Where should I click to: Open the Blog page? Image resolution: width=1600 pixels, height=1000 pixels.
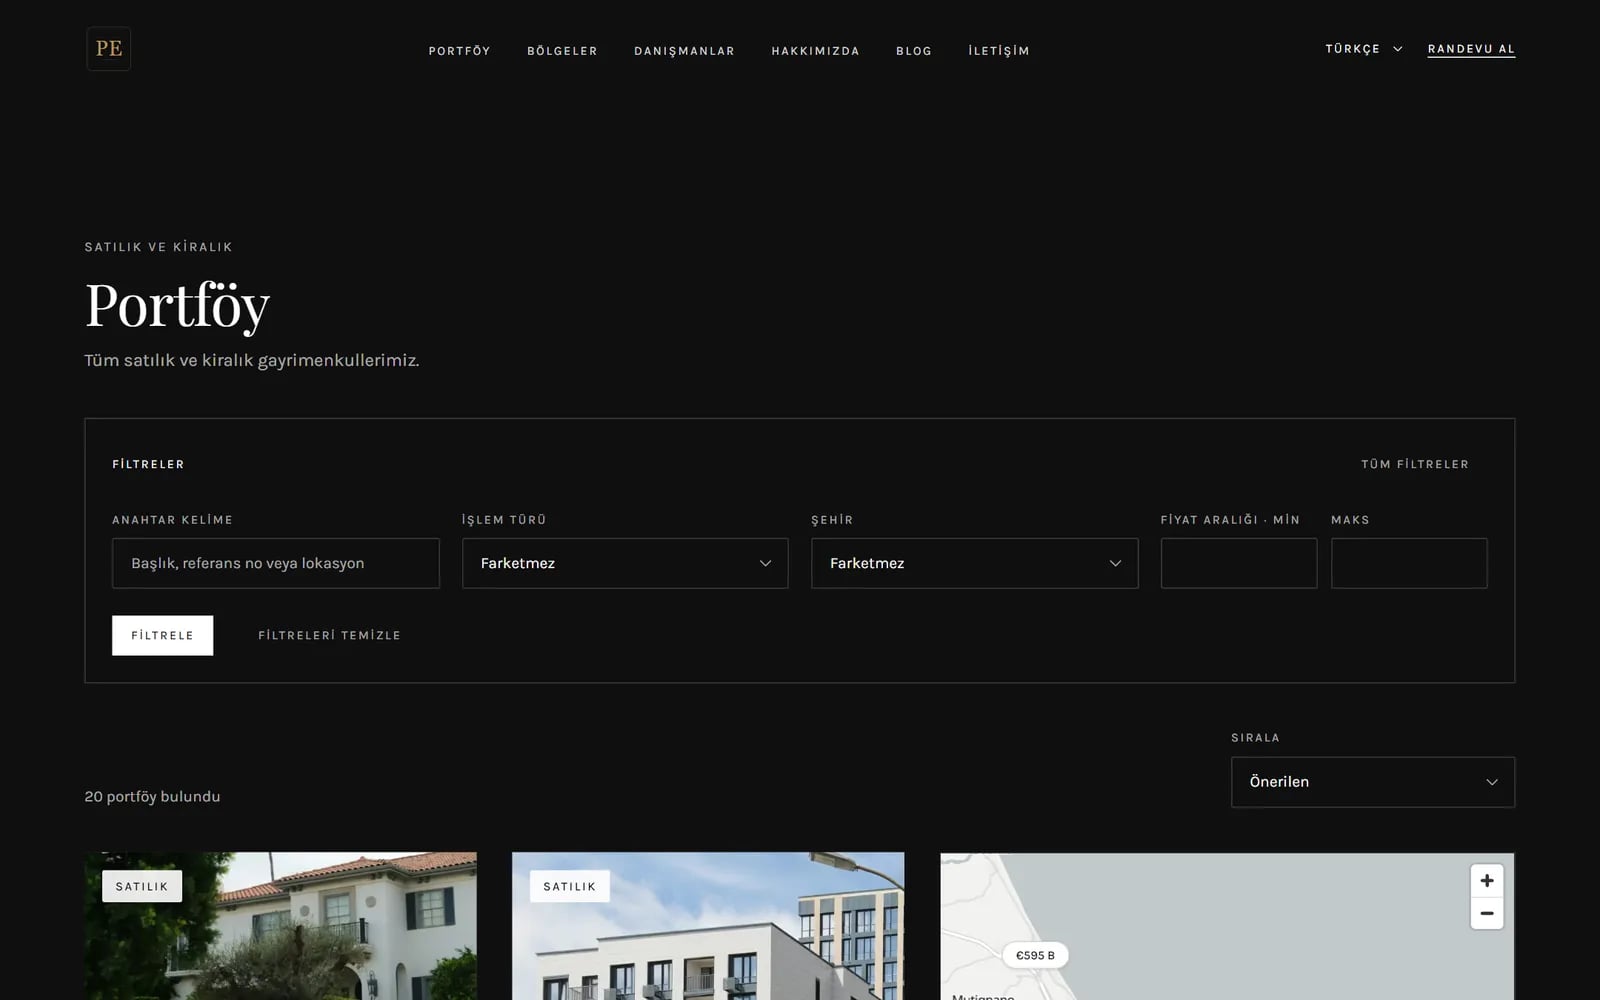pyautogui.click(x=914, y=51)
